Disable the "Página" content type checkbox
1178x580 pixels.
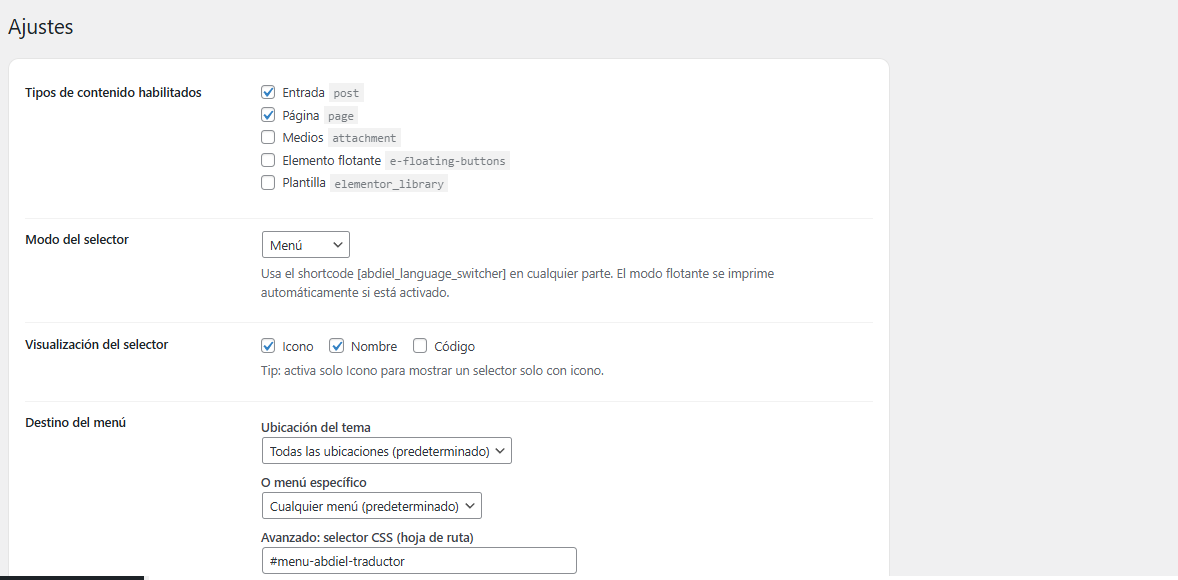(268, 114)
